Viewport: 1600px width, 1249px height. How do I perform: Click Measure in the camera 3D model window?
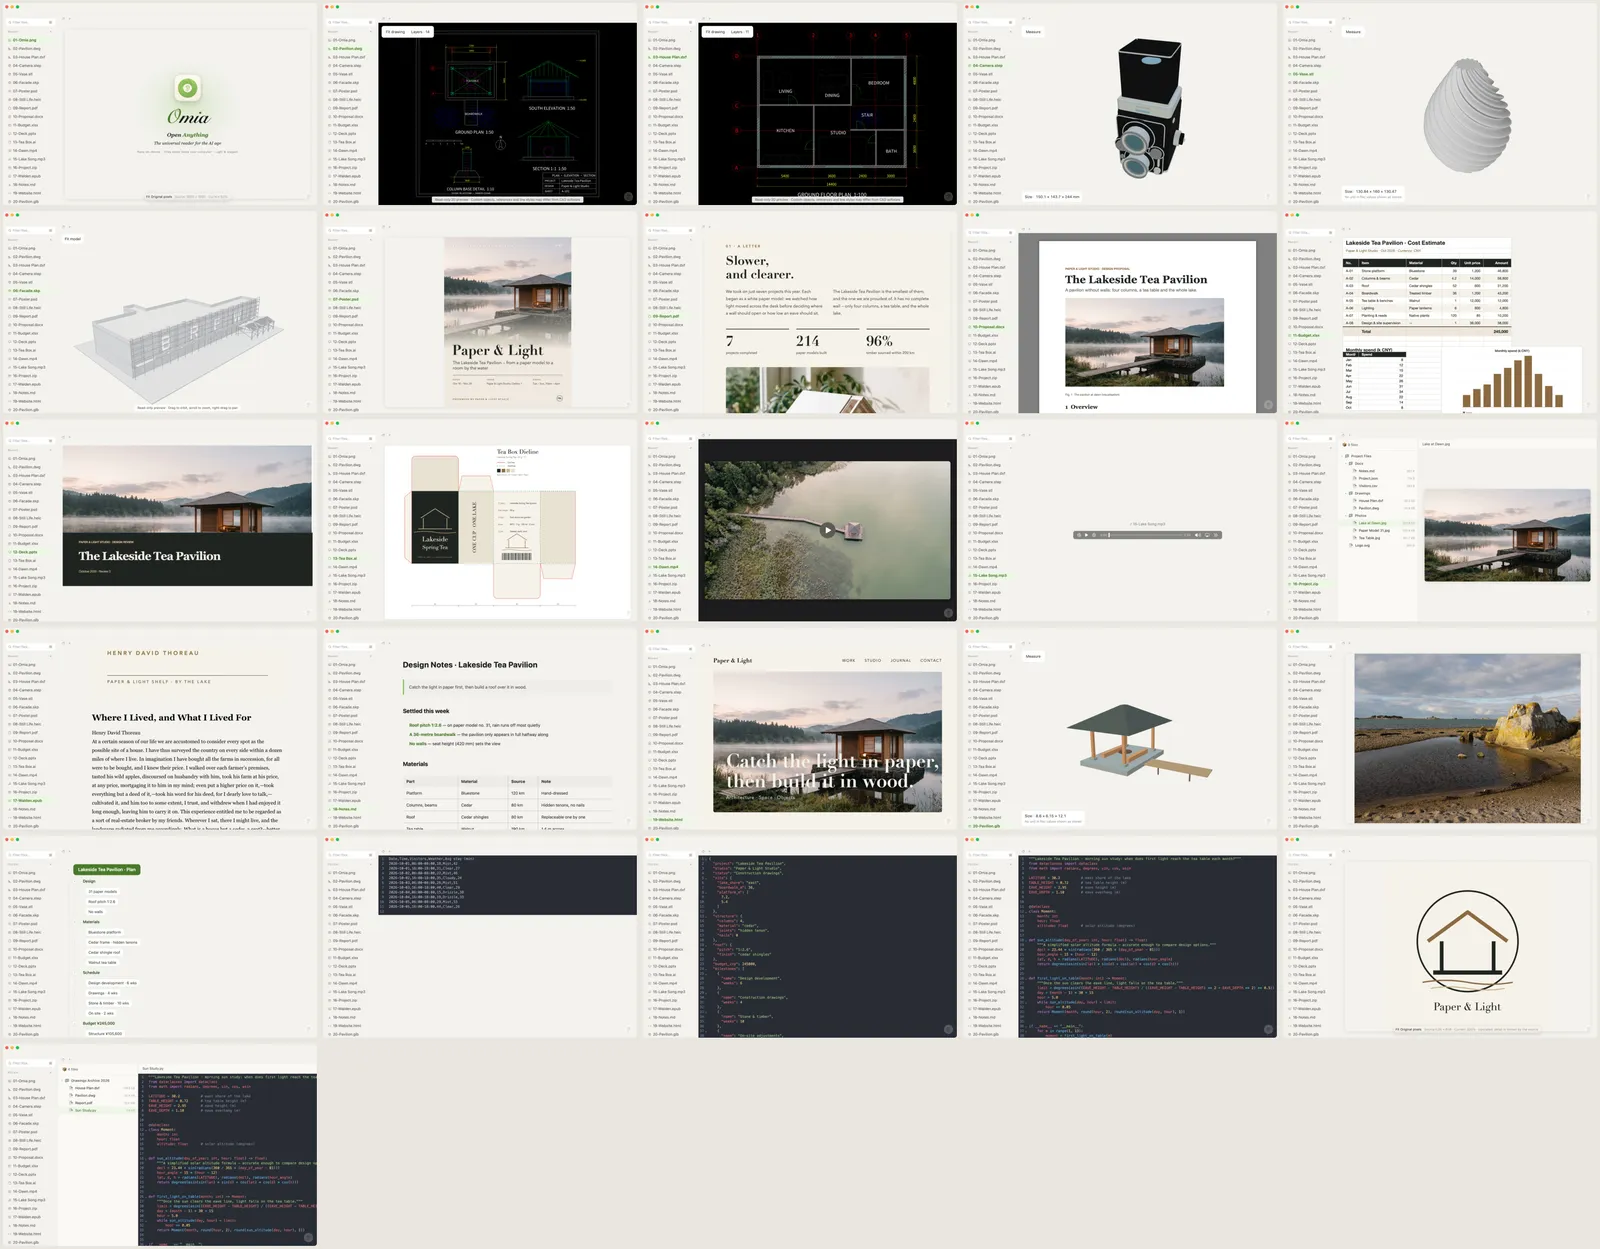pyautogui.click(x=1033, y=32)
